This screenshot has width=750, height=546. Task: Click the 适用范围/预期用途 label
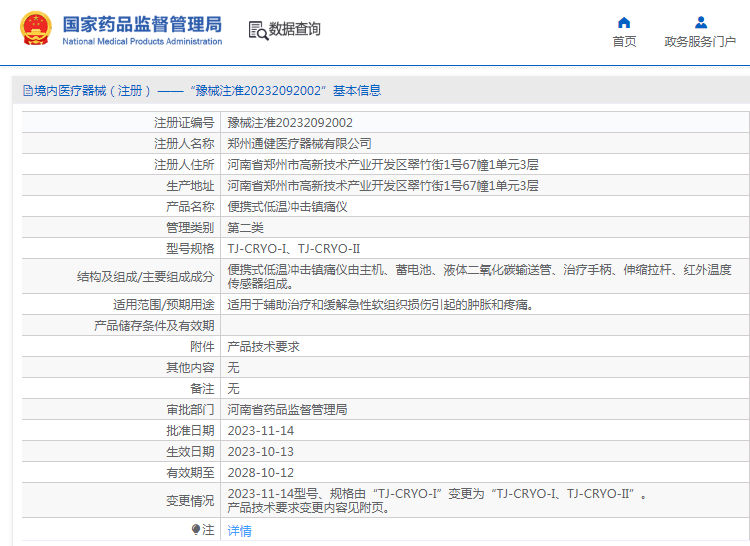pyautogui.click(x=164, y=305)
